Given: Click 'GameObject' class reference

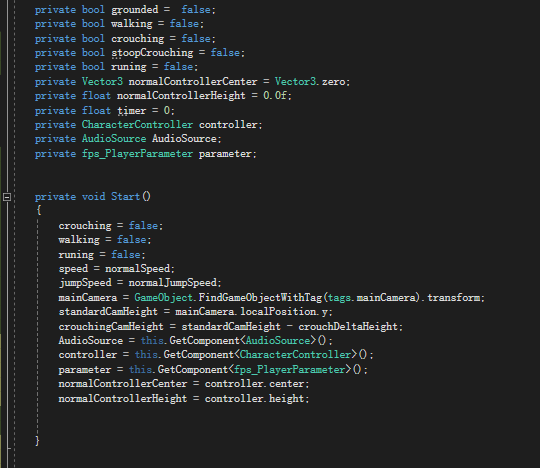Looking at the screenshot, I should point(164,298).
